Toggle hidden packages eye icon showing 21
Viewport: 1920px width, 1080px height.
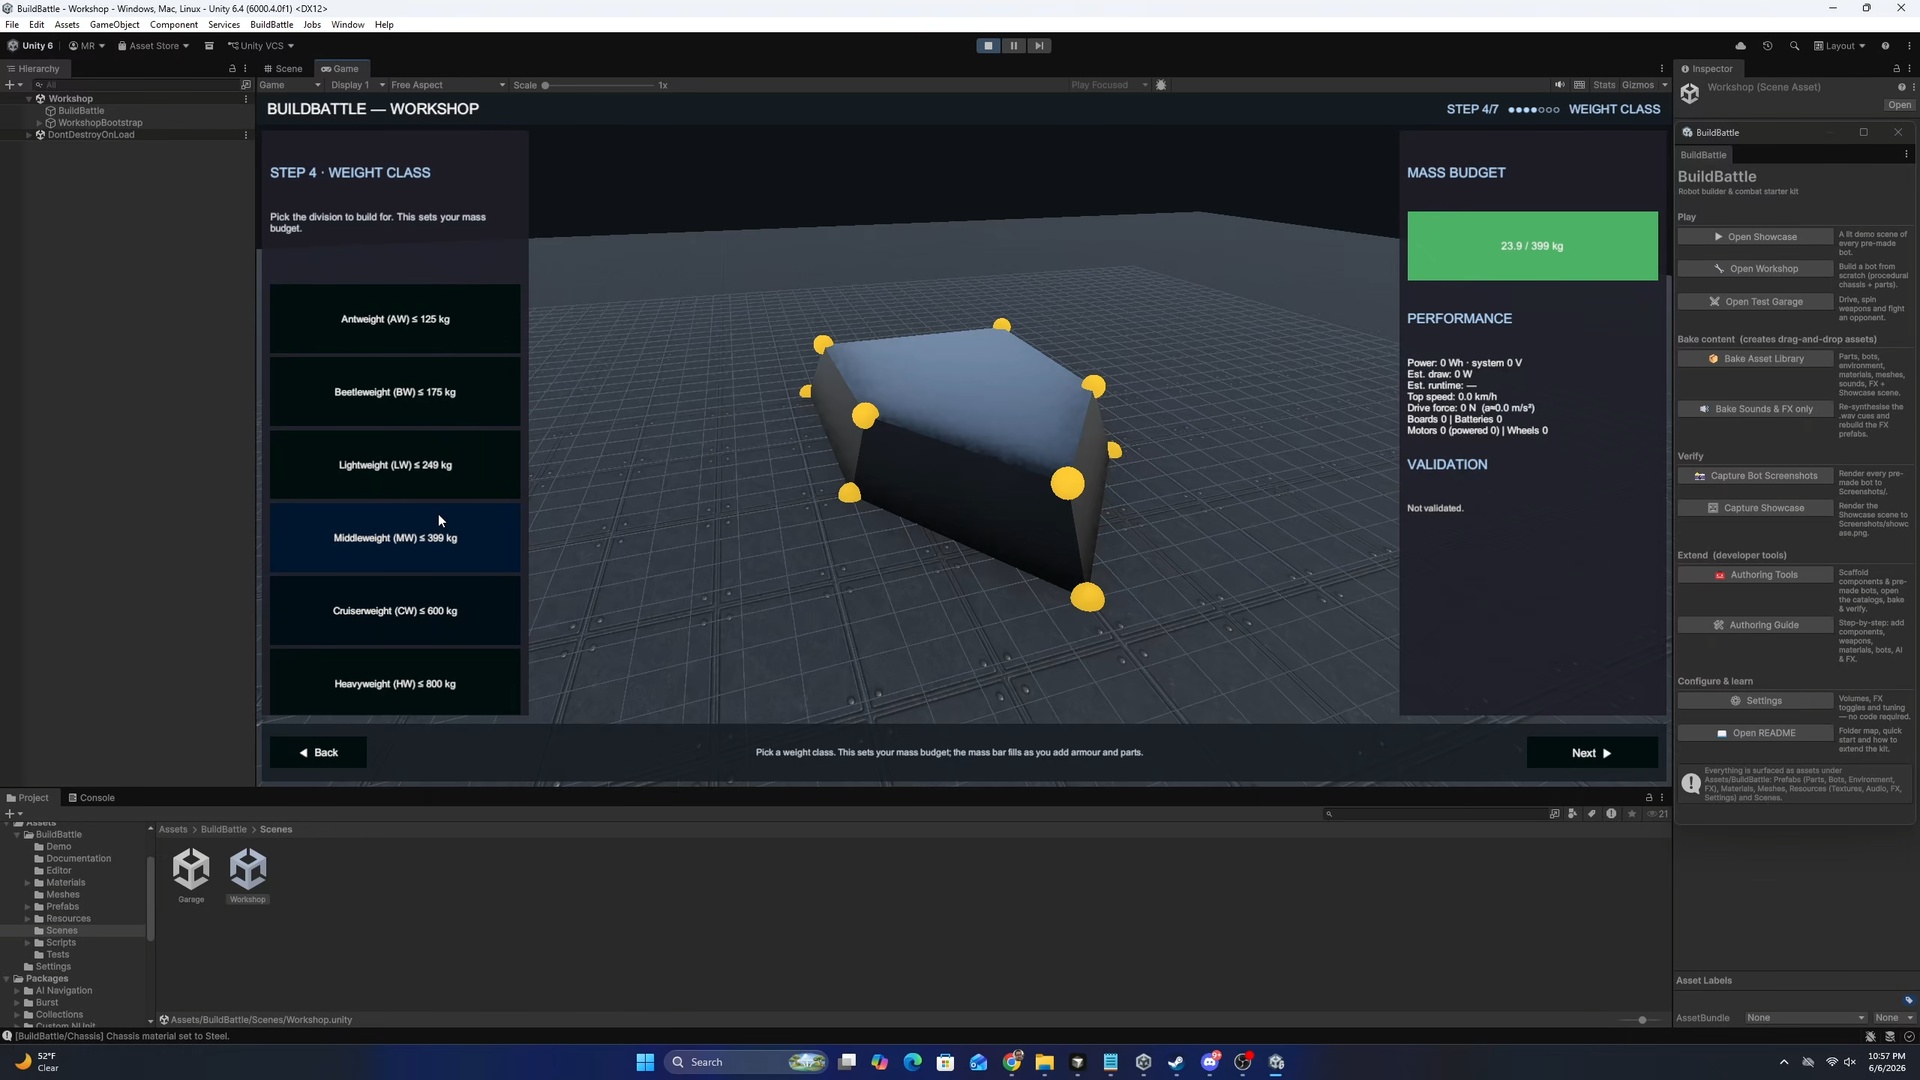click(x=1657, y=814)
